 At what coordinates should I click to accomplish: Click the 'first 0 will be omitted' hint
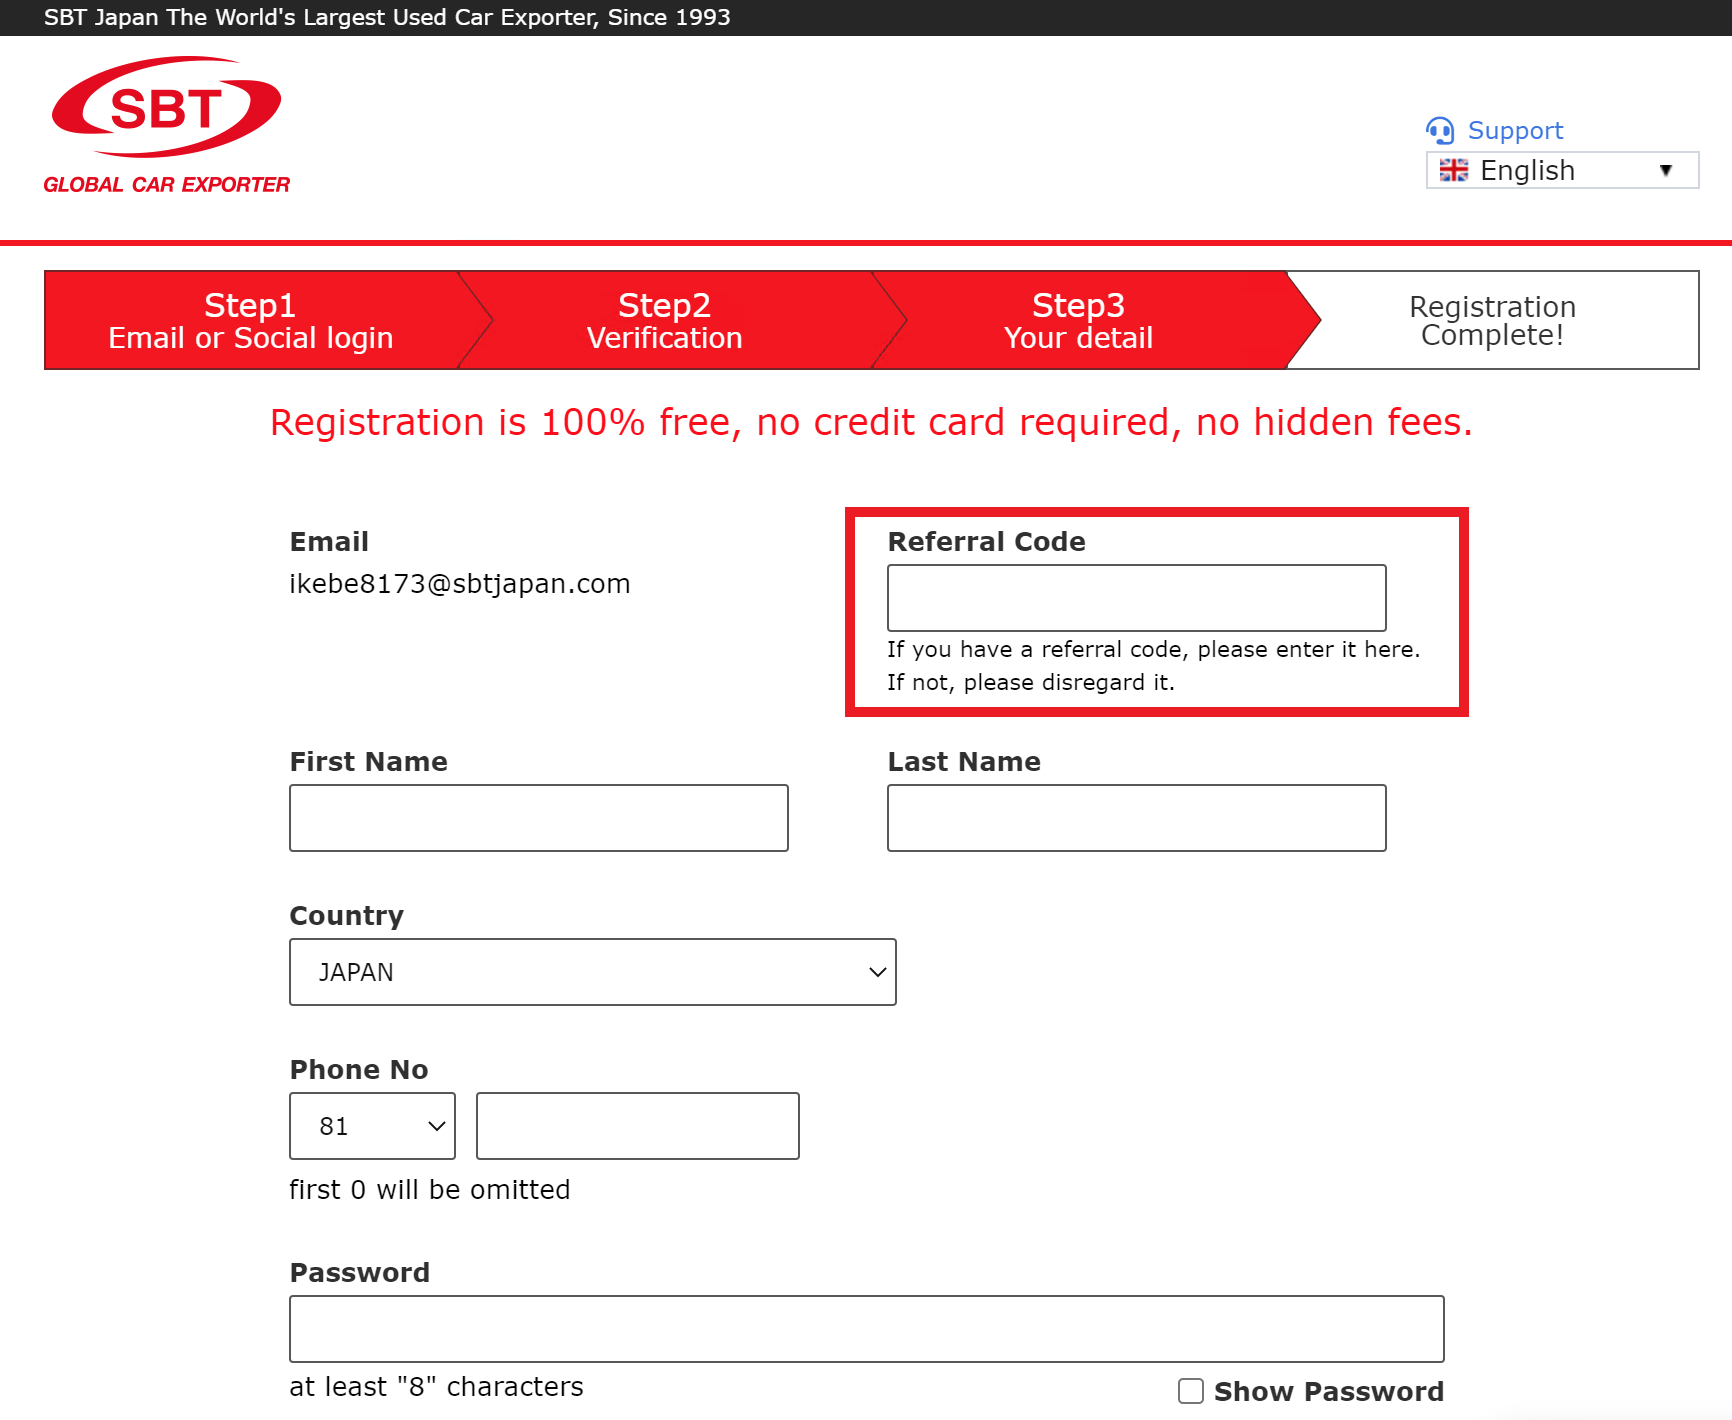430,1190
